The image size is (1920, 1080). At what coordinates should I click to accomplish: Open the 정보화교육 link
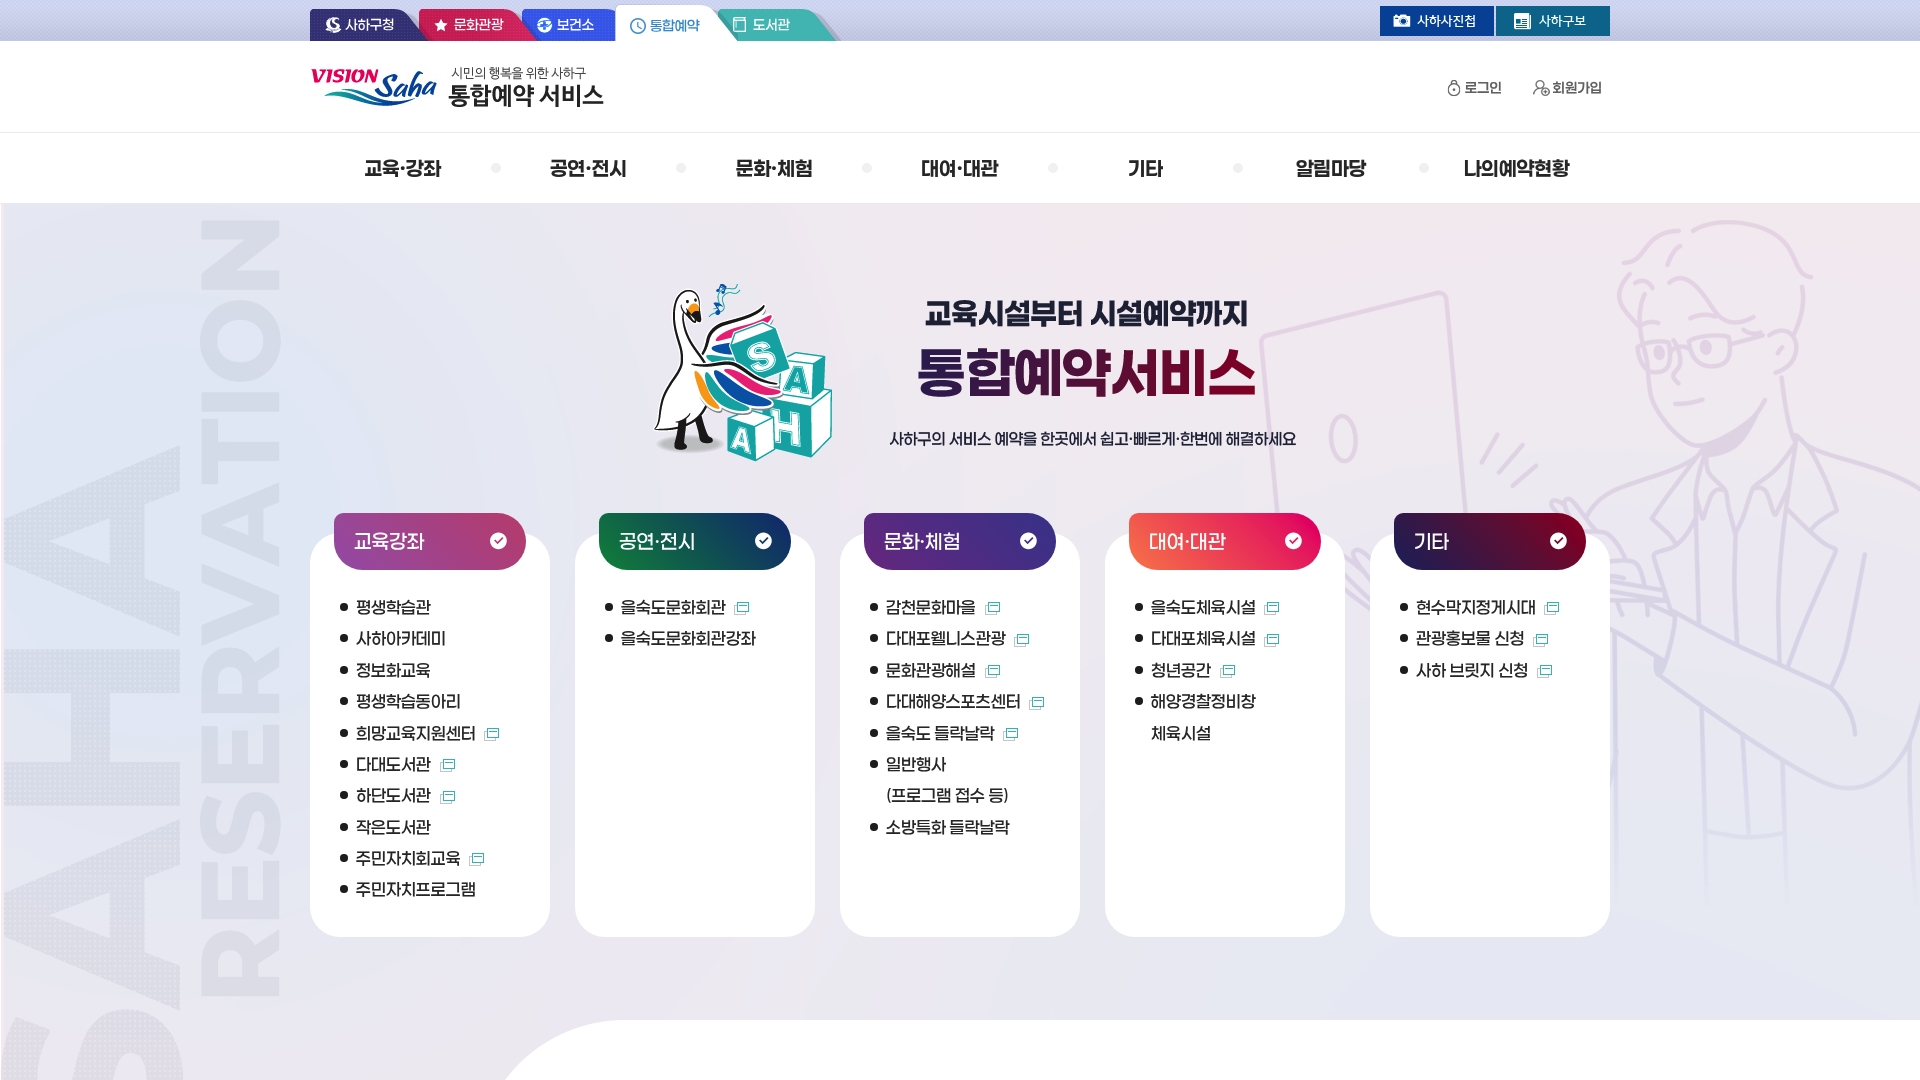[393, 670]
